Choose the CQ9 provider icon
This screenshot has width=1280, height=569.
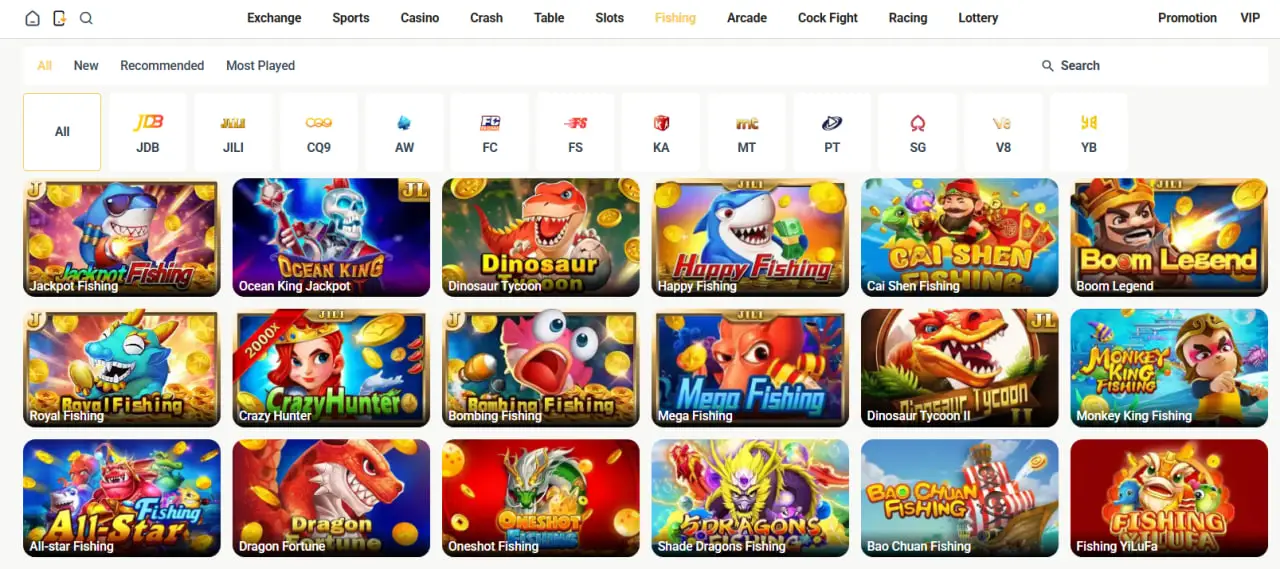[319, 123]
